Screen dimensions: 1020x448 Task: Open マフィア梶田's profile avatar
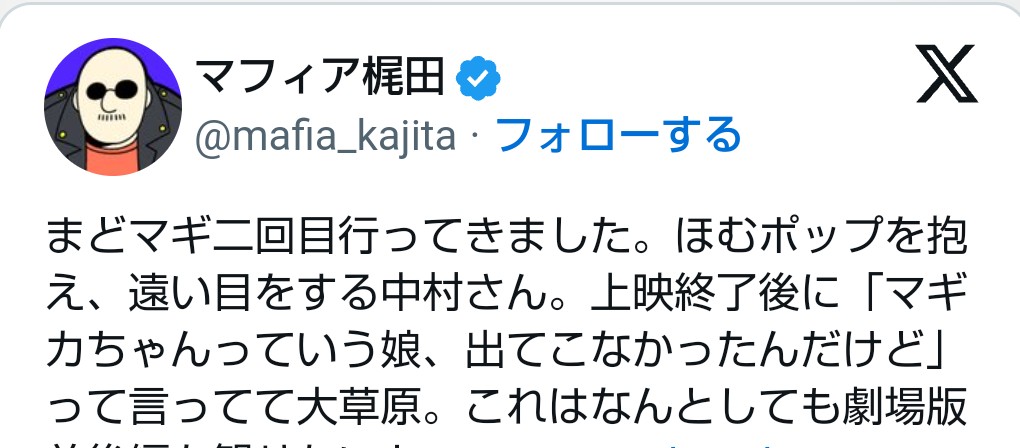pos(111,107)
